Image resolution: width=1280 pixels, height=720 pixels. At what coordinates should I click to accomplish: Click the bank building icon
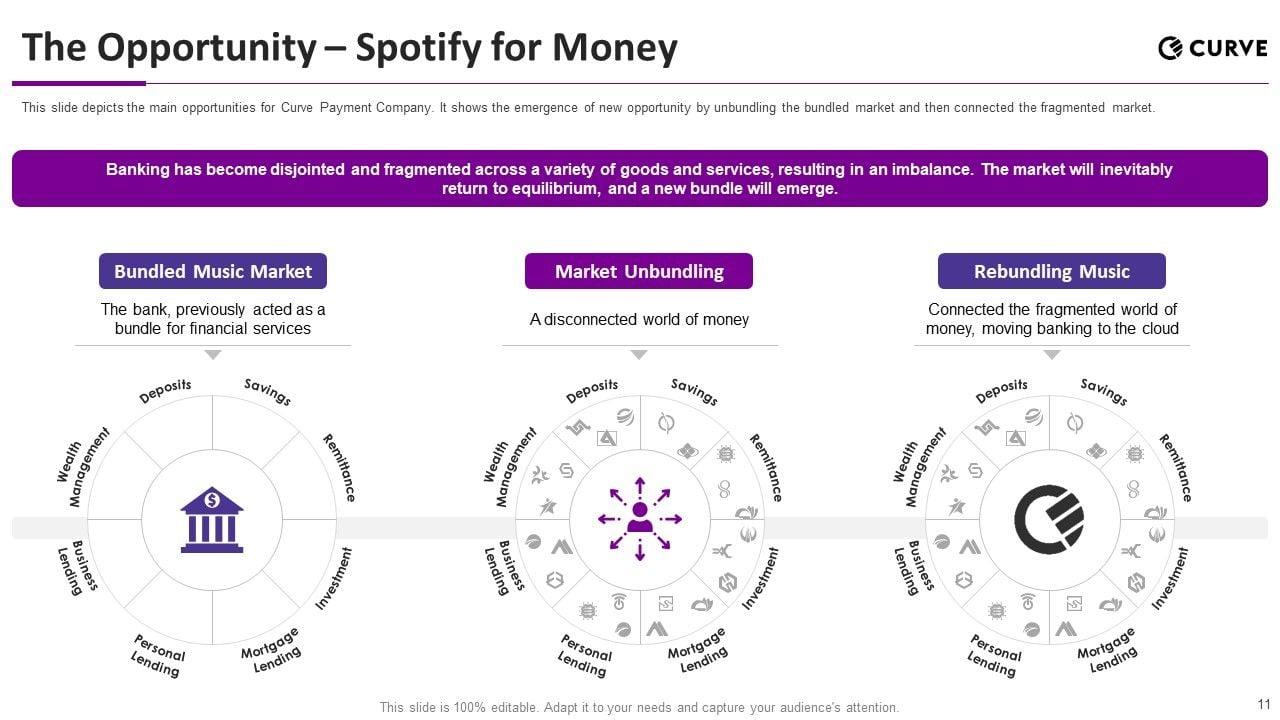pos(212,519)
